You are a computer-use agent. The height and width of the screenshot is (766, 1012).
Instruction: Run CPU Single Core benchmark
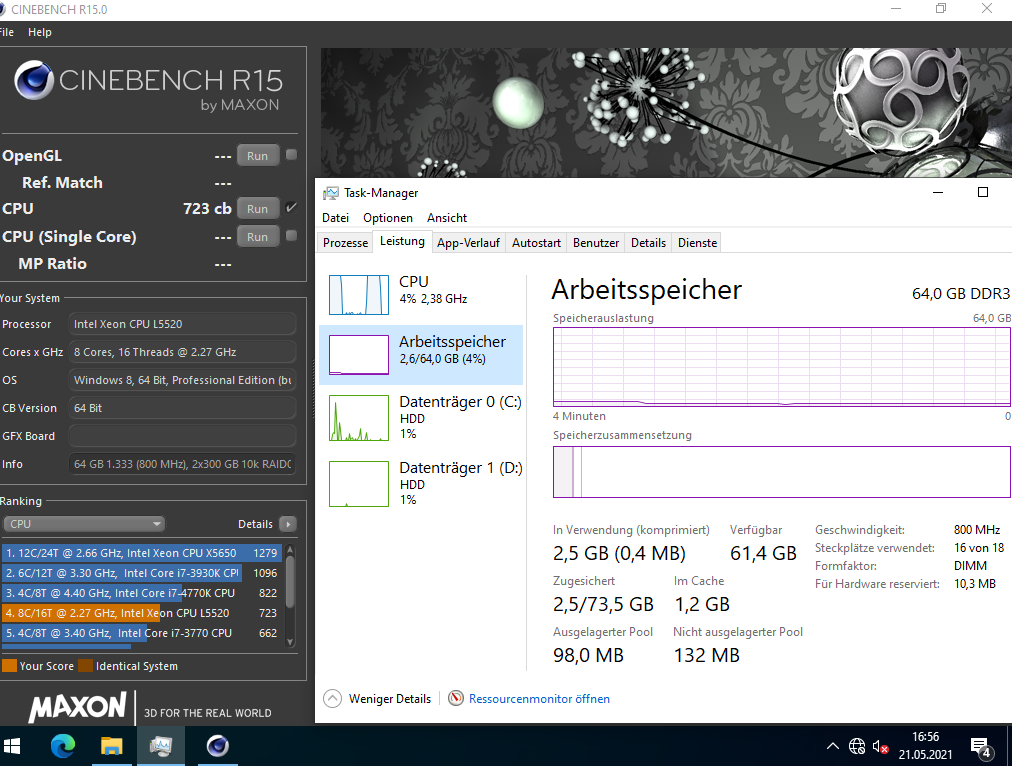(x=258, y=236)
